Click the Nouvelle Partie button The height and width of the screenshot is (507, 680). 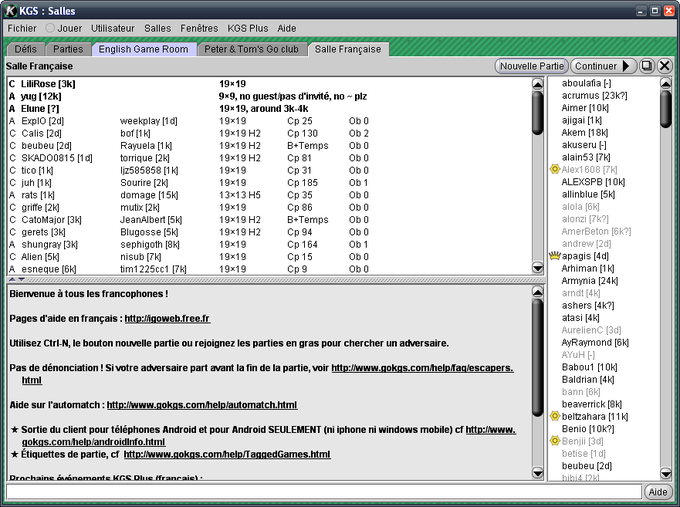point(532,66)
